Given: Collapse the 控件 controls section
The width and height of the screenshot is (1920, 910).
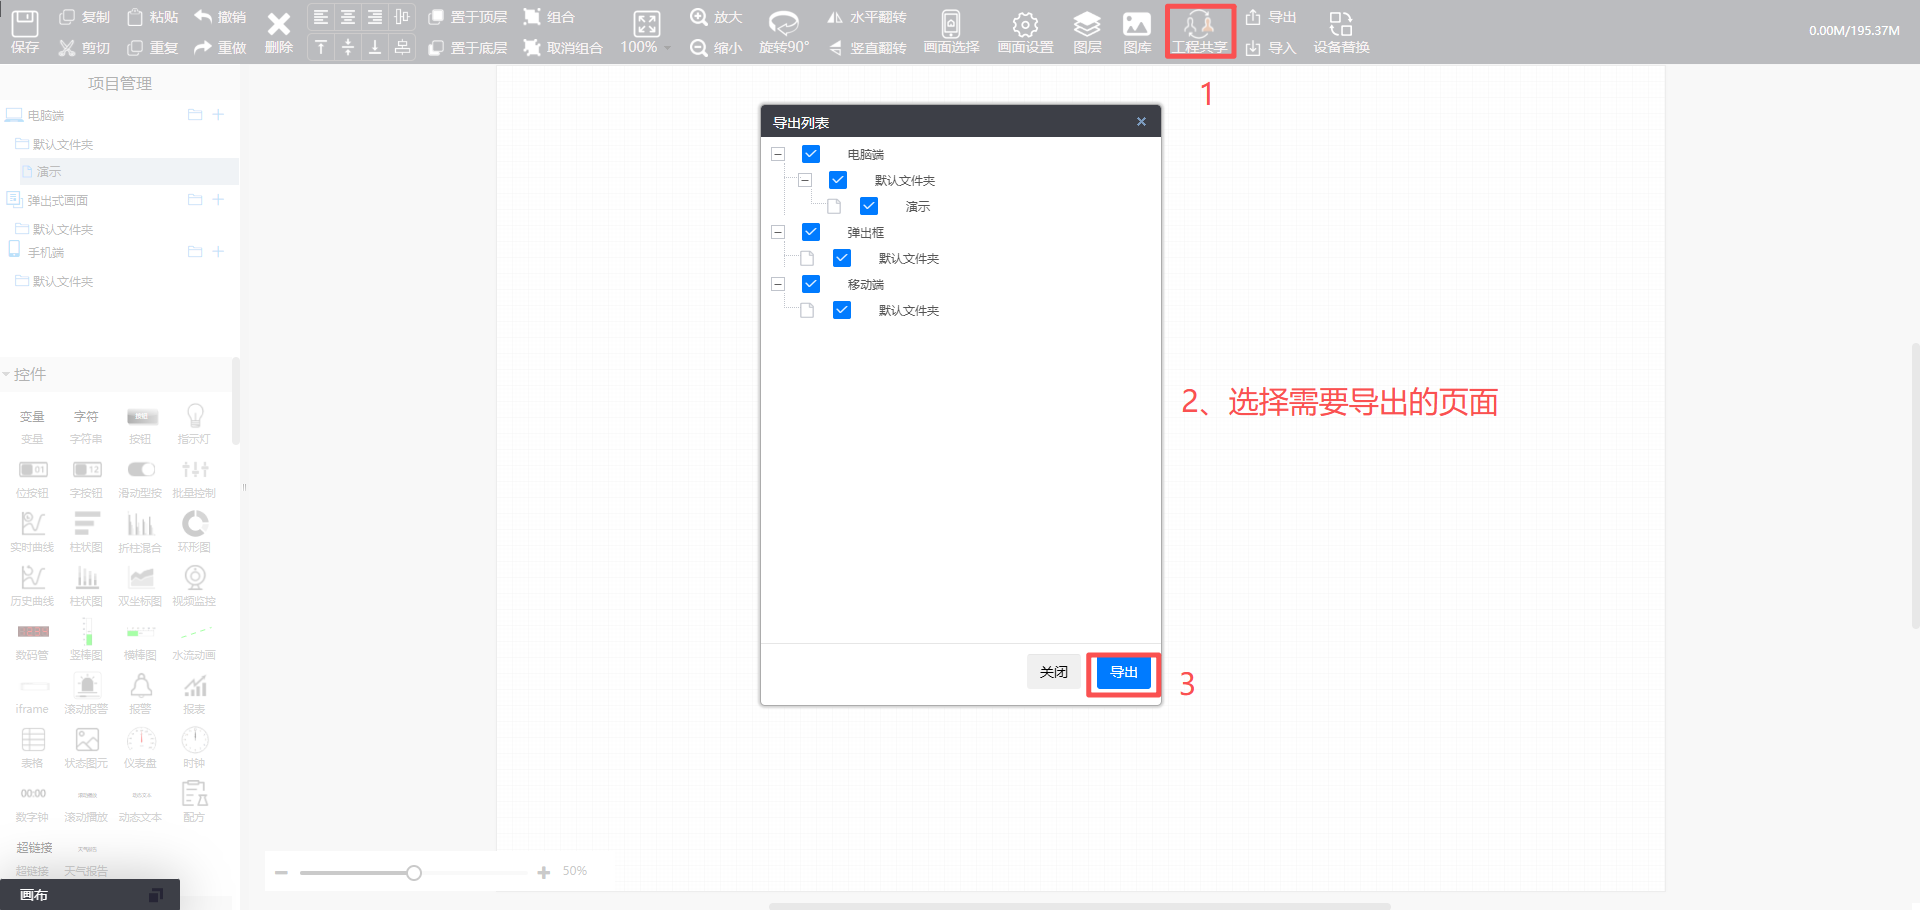Looking at the screenshot, I should click(x=8, y=374).
